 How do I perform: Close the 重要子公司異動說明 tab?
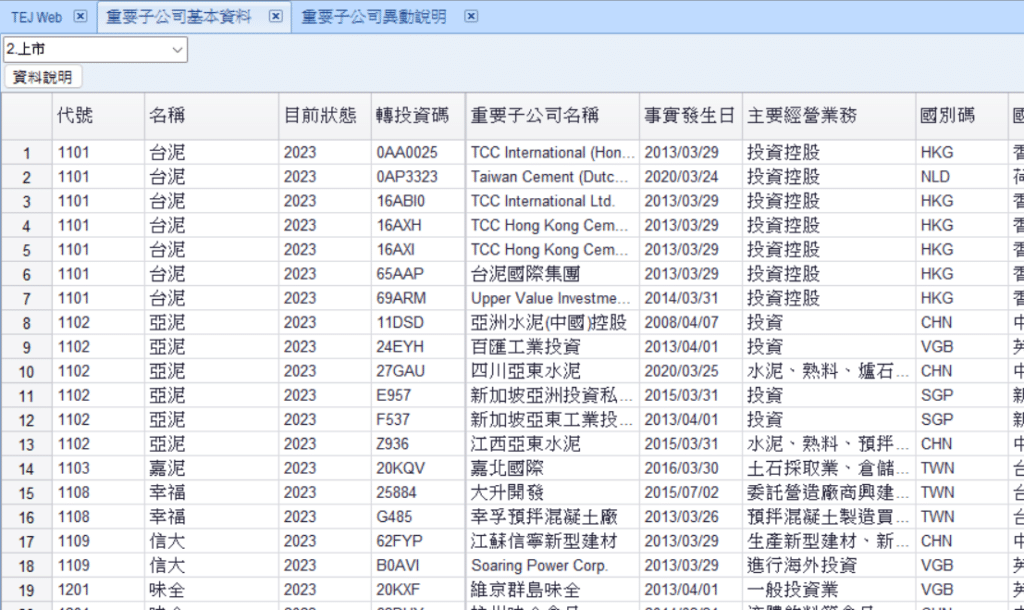(471, 17)
